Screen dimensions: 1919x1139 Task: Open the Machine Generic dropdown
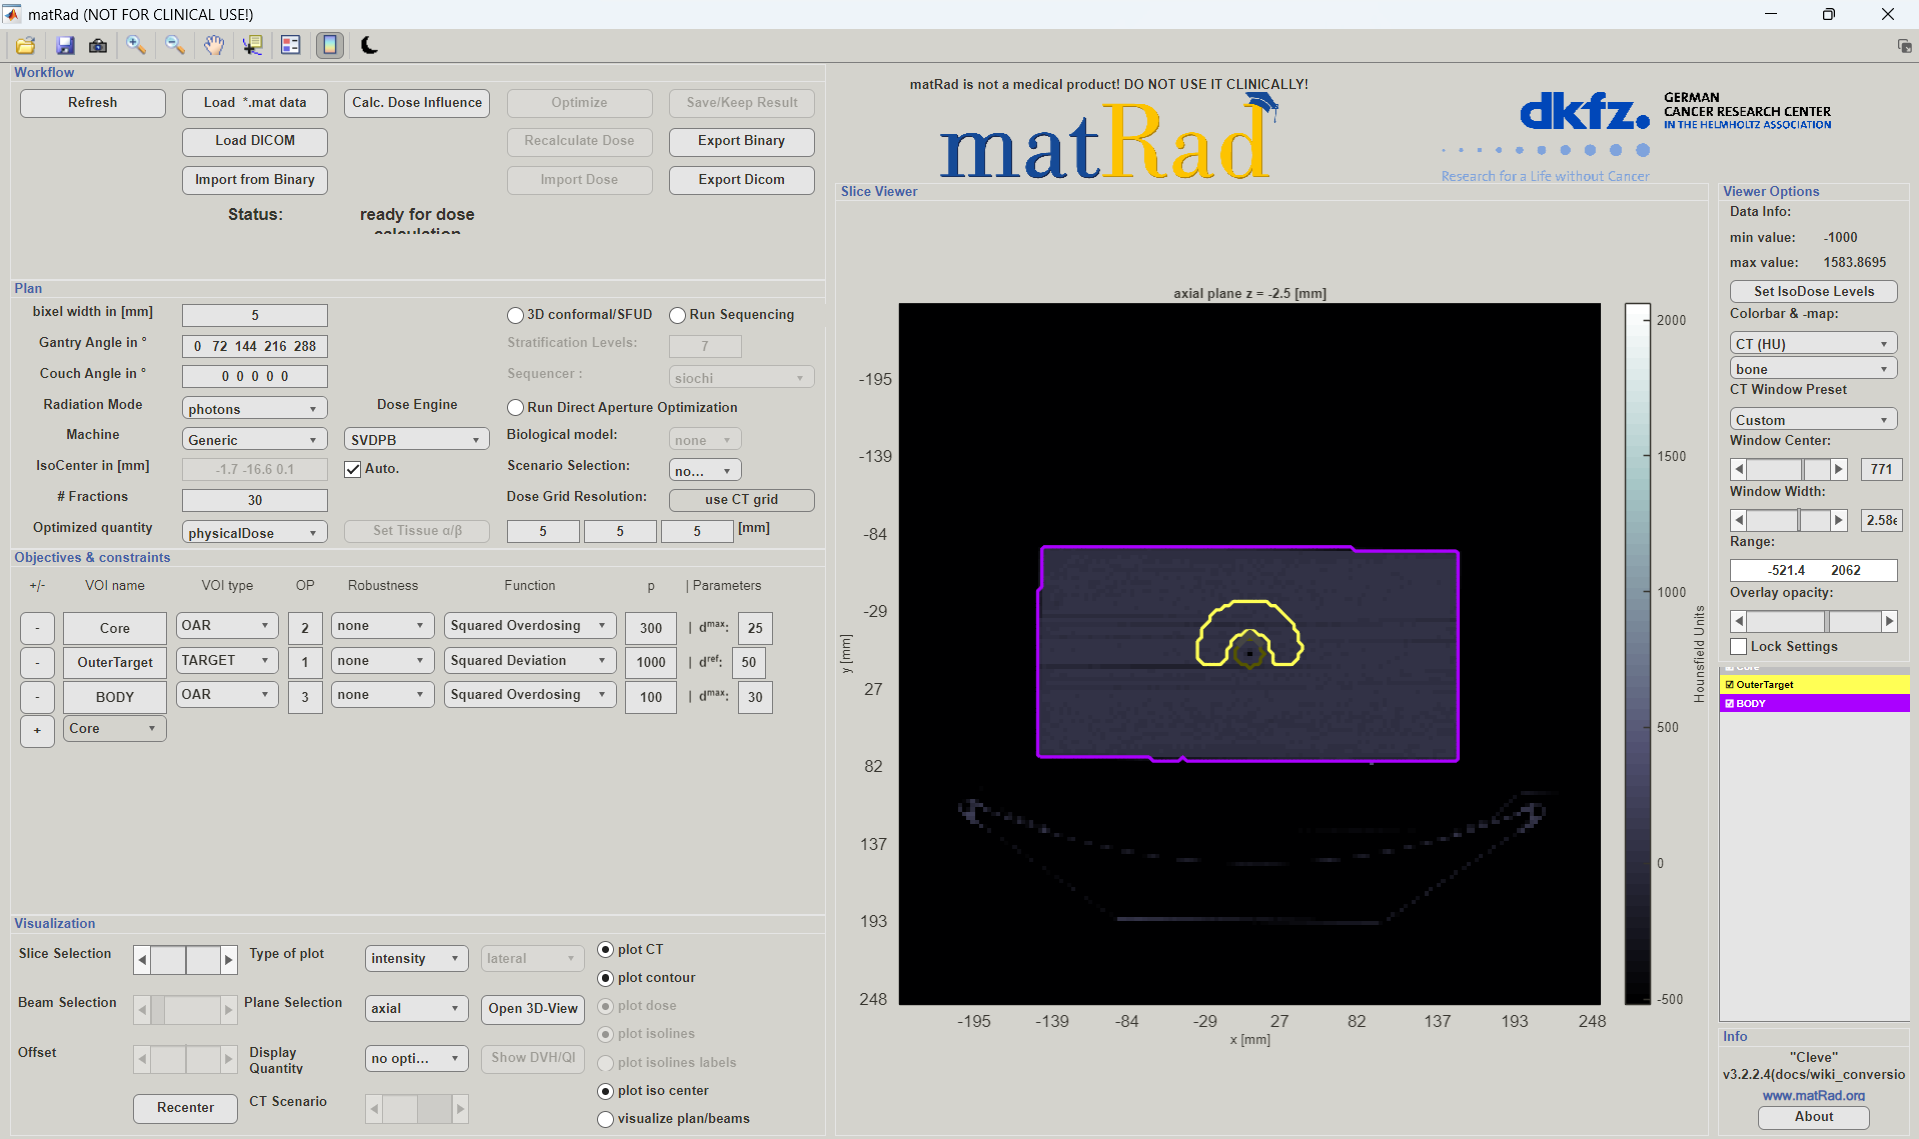pos(254,440)
